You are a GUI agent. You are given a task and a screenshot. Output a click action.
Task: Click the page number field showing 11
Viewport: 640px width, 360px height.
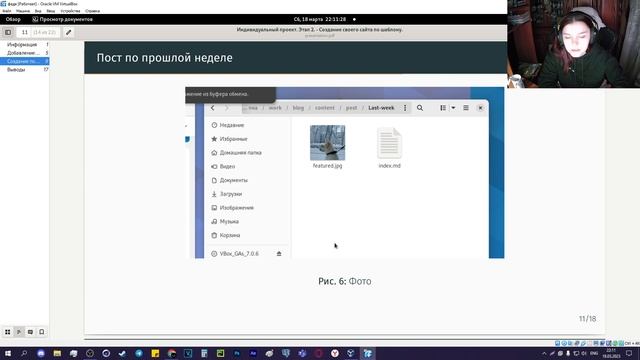coord(24,32)
